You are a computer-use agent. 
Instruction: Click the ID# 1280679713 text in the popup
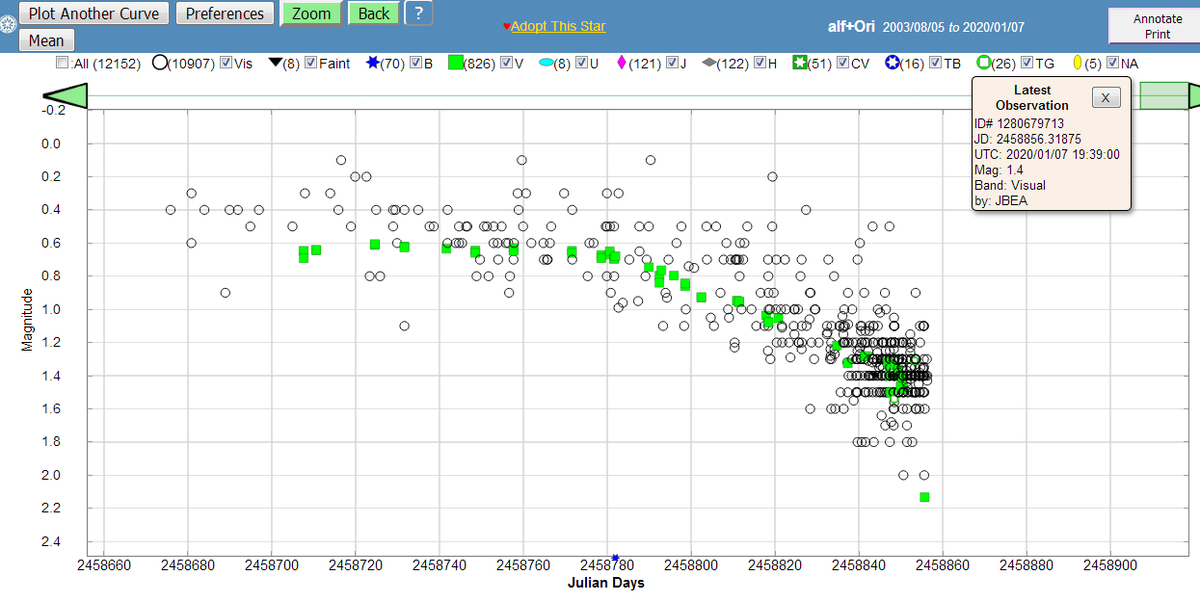pyautogui.click(x=1020, y=123)
